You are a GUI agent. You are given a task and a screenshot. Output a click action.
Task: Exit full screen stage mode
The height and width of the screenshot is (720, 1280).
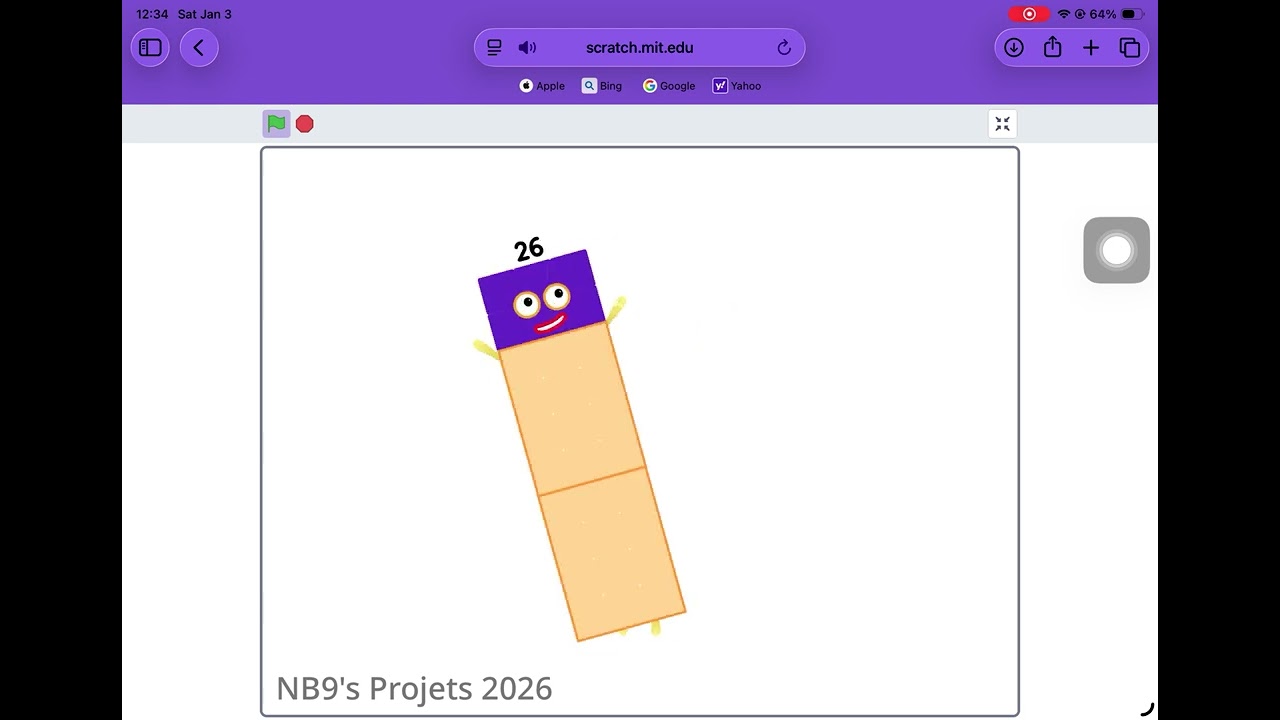click(1002, 124)
